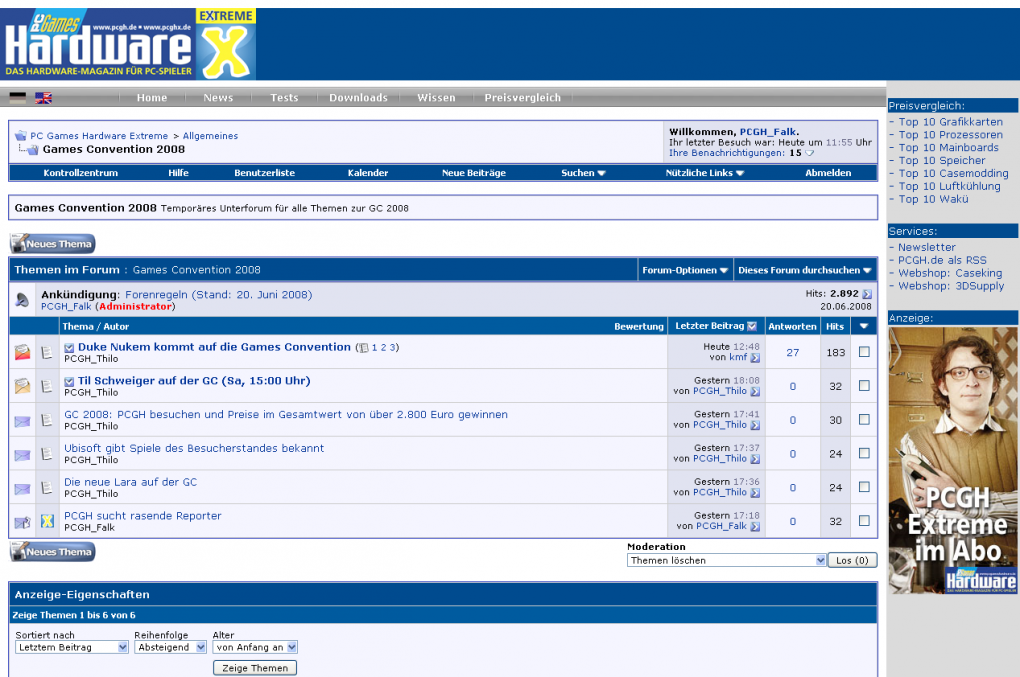This screenshot has width=1020, height=677.
Task: Open the go-to-post arrow beside Hits 2.892
Action: pos(867,294)
